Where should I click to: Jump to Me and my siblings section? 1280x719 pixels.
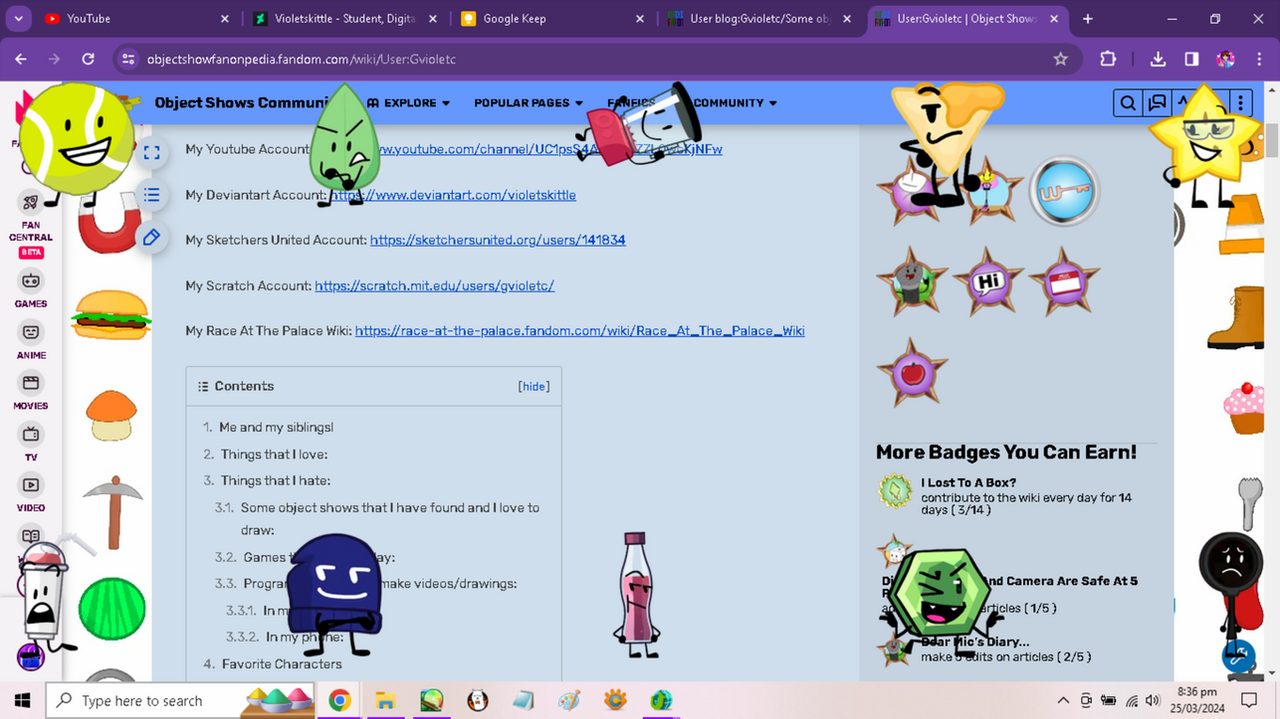coord(276,427)
